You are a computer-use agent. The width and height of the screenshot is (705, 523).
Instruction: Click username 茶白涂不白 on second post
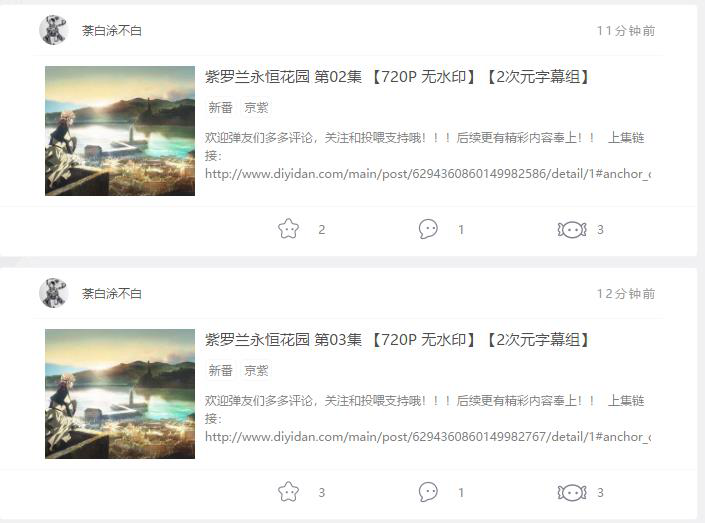click(x=112, y=294)
